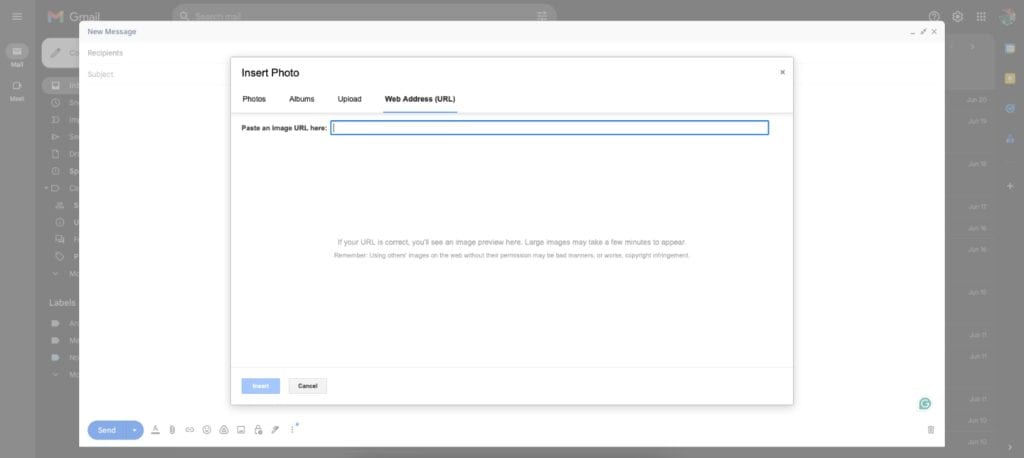The image size is (1024, 458).
Task: Open the emoji picker in compose toolbar
Action: point(206,429)
